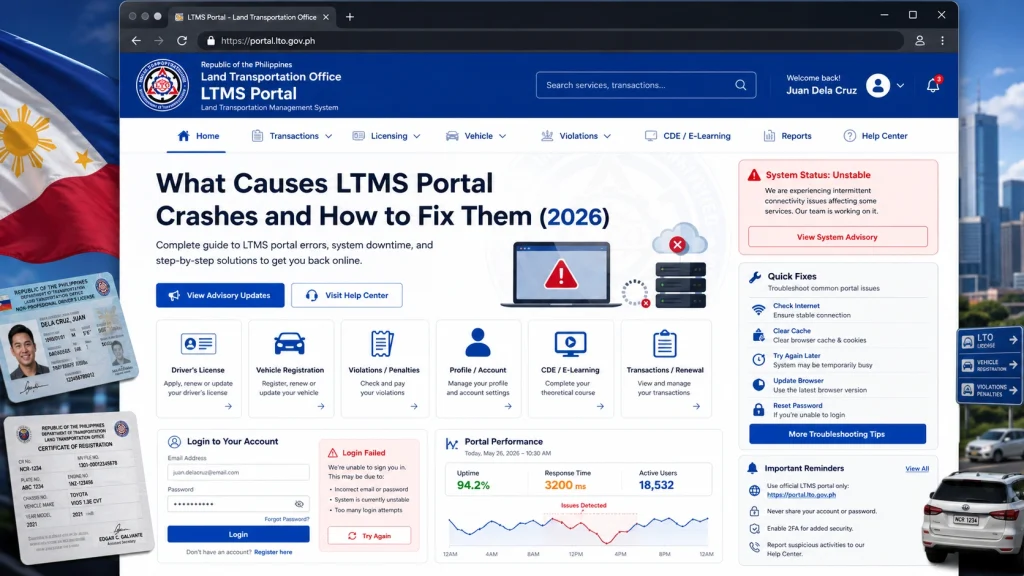This screenshot has width=1024, height=576.
Task: Close the LTMS Portal browser tab
Action: pos(326,17)
